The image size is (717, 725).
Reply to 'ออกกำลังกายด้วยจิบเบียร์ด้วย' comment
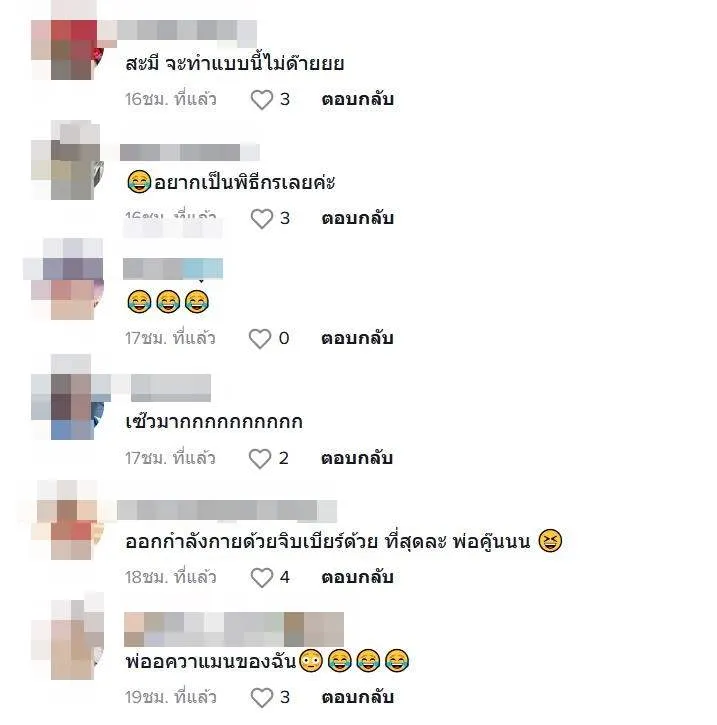pyautogui.click(x=357, y=577)
